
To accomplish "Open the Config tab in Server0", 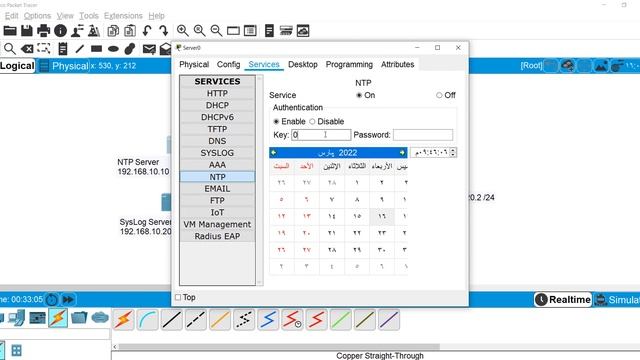I will (229, 64).
